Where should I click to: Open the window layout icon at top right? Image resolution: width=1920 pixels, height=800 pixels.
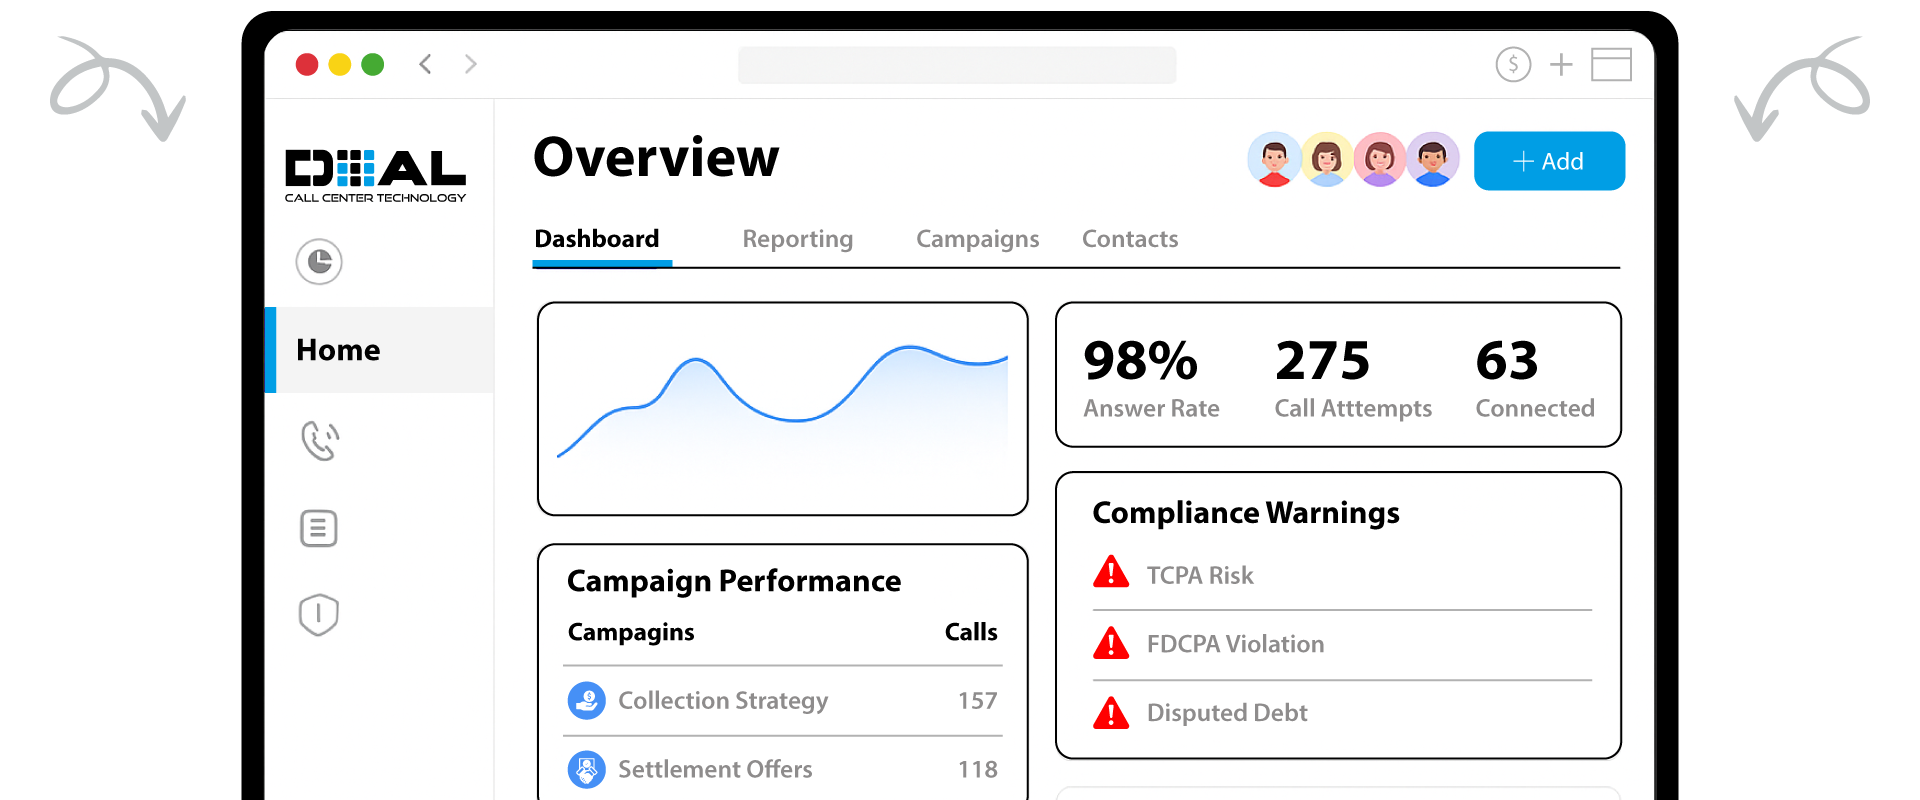pyautogui.click(x=1611, y=65)
